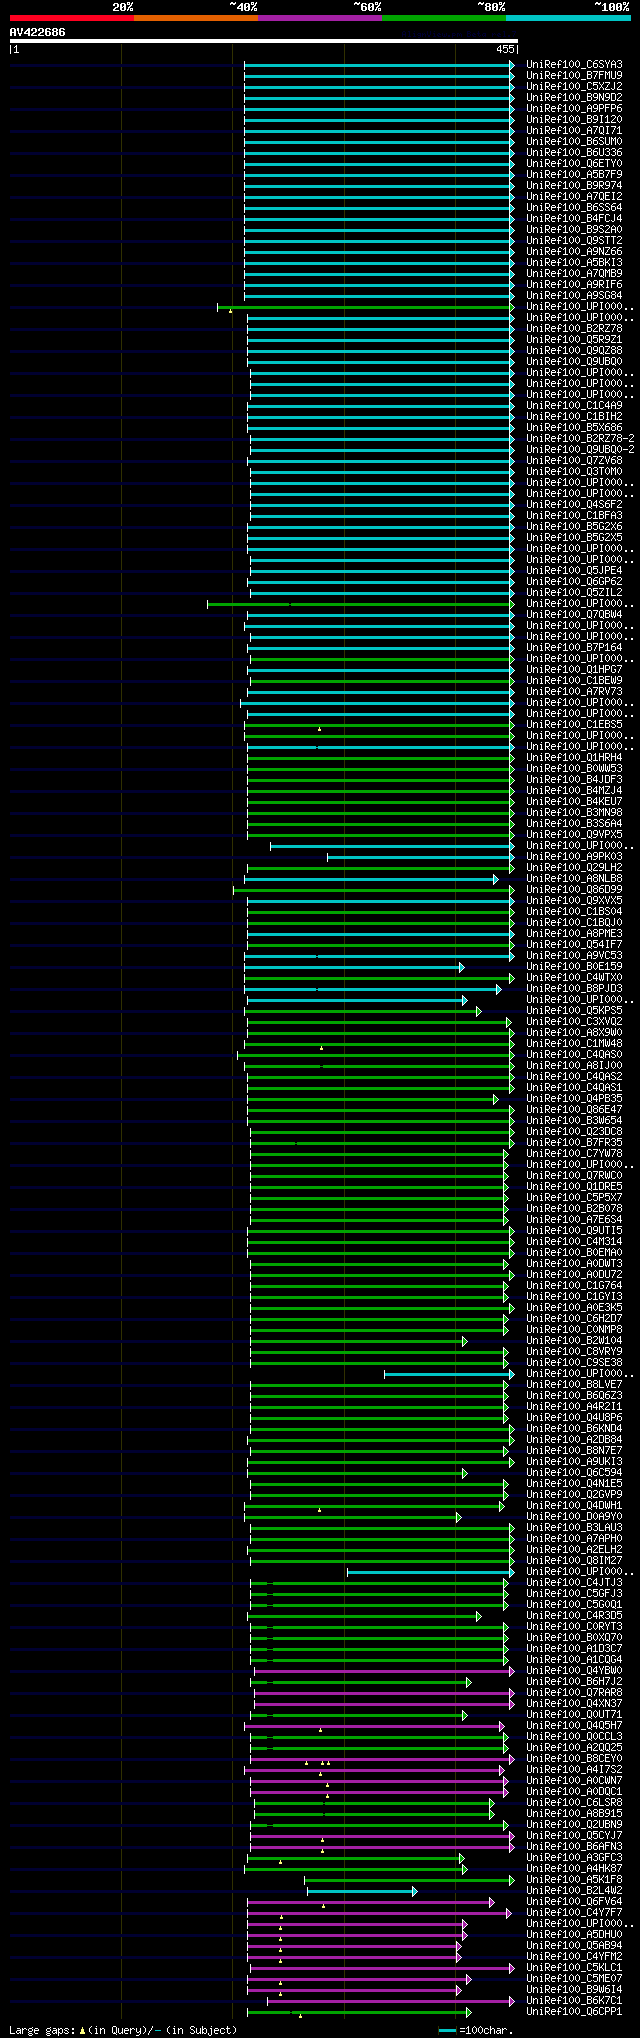Select the UniRef100_A5B7F9 entry
Screen dimensions: 640x2038
(574, 175)
